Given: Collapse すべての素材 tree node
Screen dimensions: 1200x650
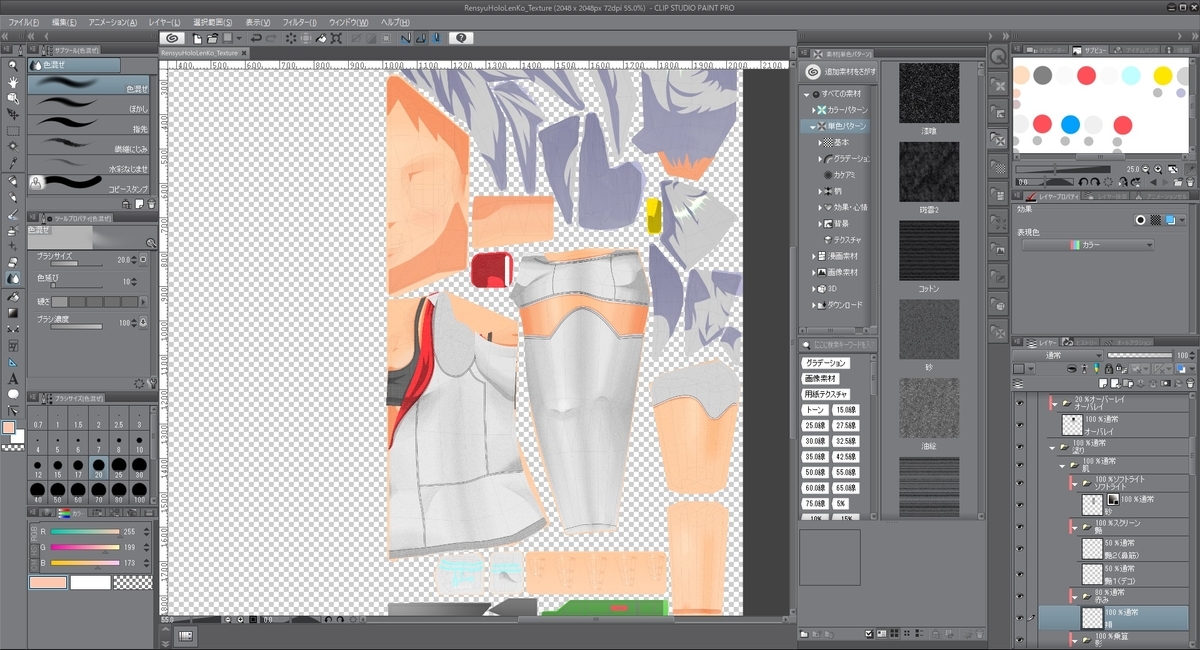Looking at the screenshot, I should tap(806, 94).
